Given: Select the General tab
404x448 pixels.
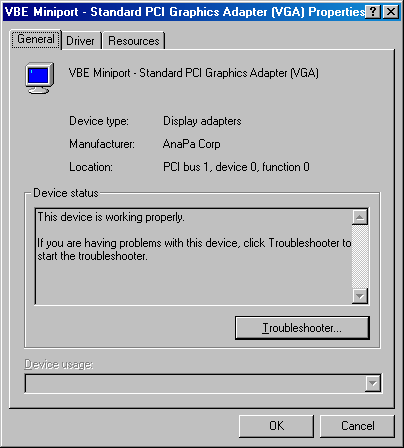Looking at the screenshot, I should [36, 39].
